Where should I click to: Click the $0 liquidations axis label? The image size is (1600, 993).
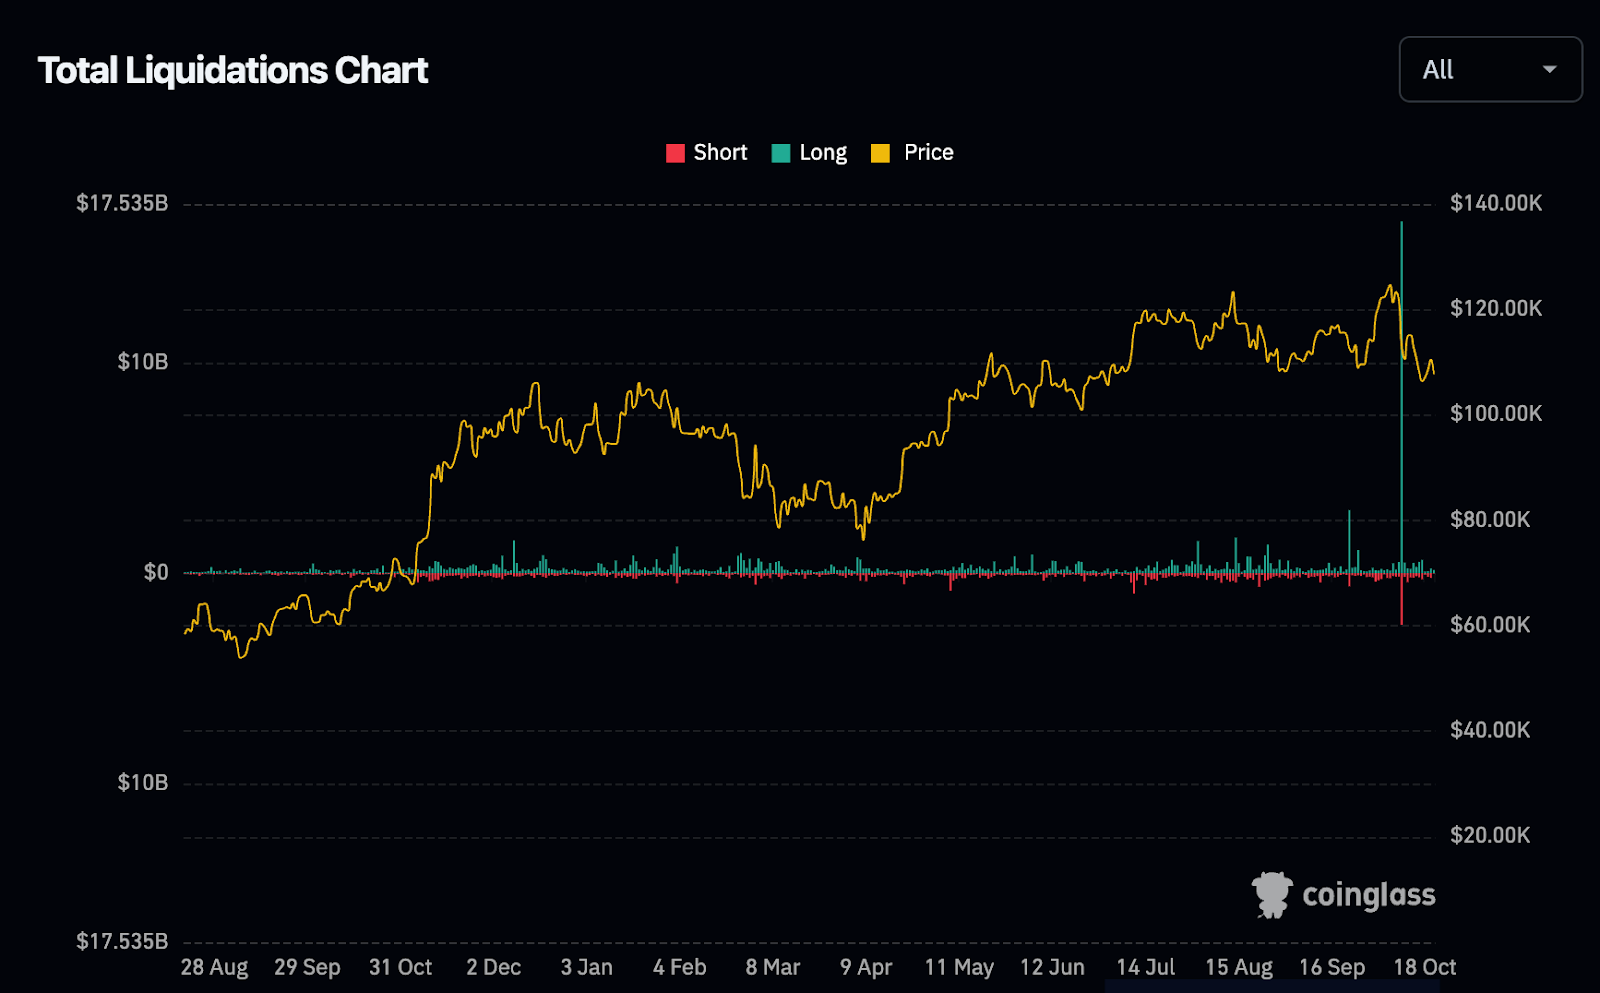pyautogui.click(x=156, y=572)
